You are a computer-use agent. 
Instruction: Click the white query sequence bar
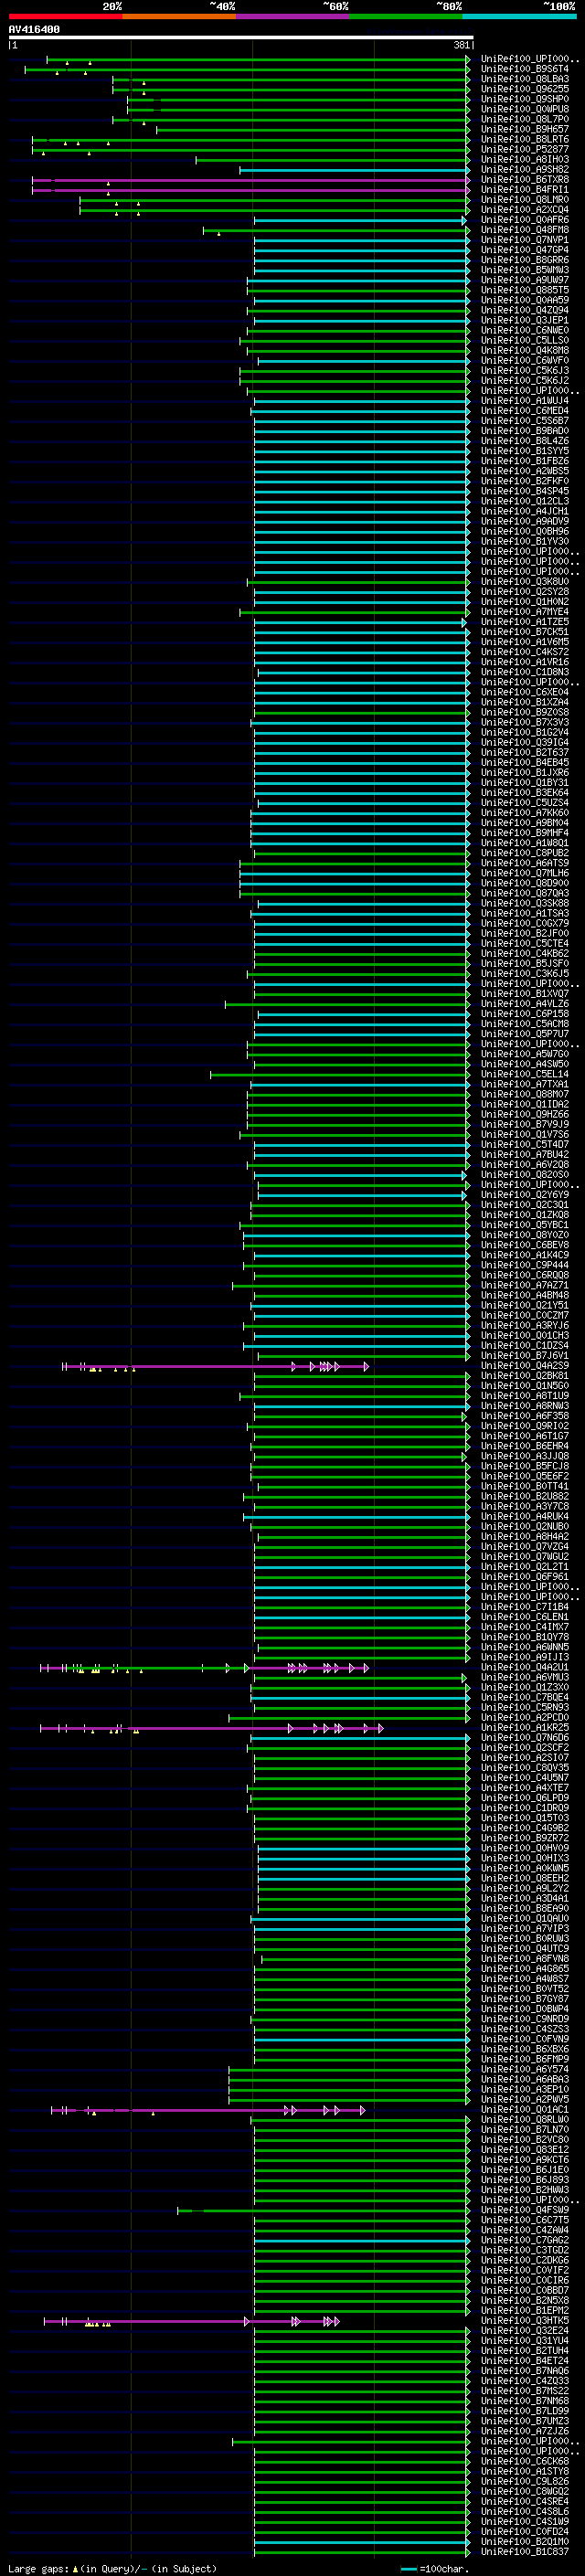pos(240,37)
